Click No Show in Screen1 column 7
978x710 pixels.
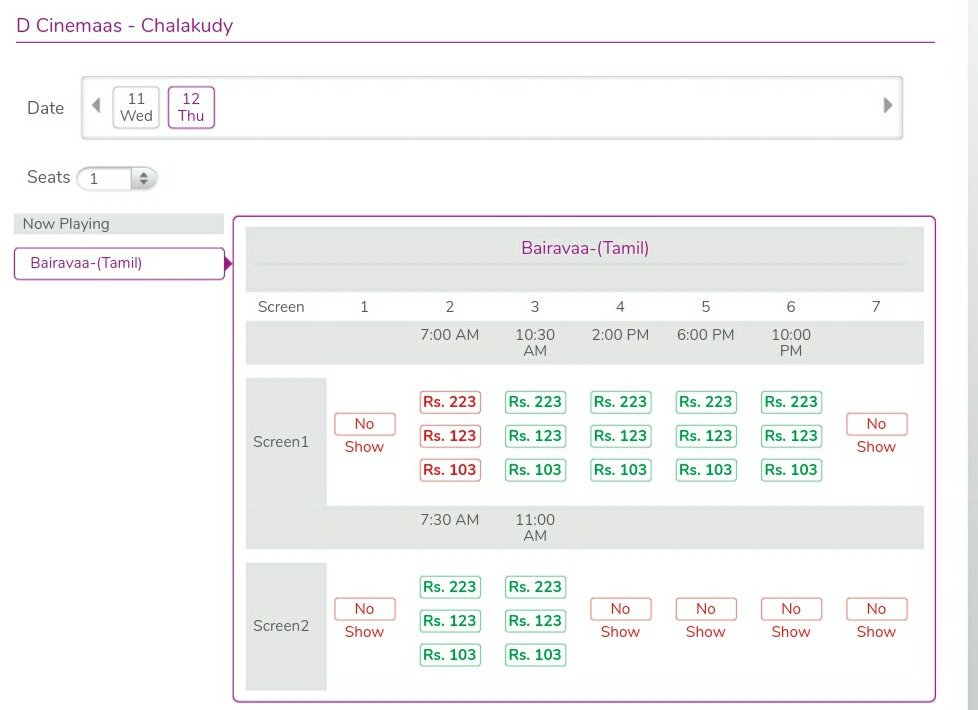876,435
